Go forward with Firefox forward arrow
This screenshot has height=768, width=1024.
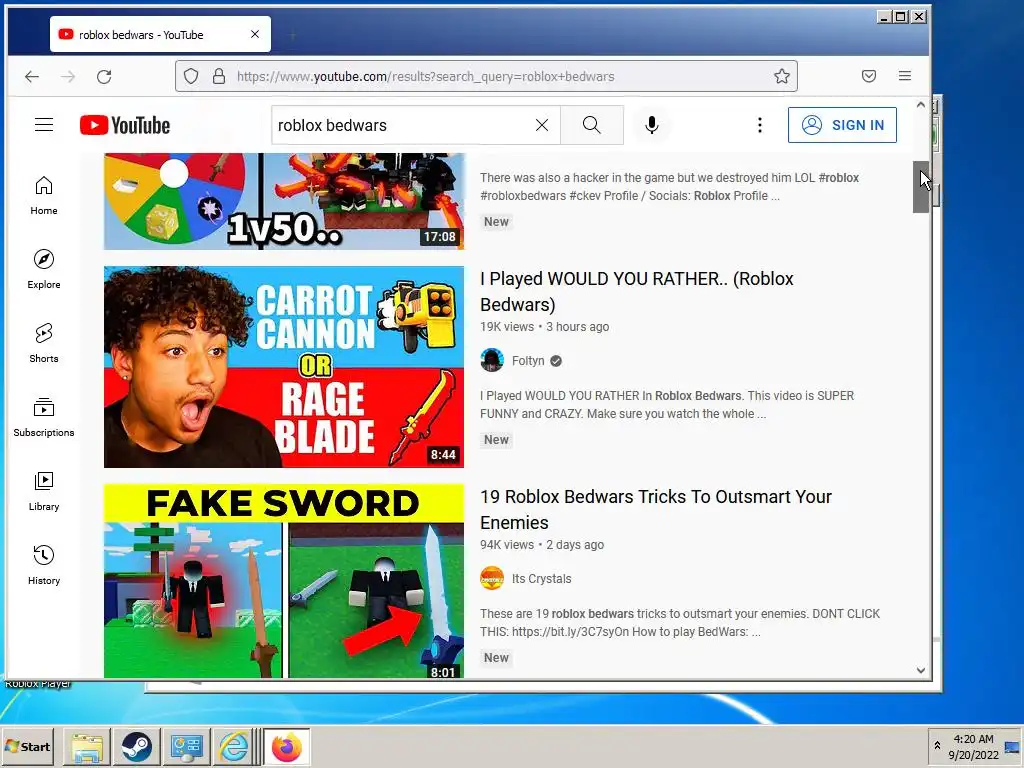pos(68,76)
